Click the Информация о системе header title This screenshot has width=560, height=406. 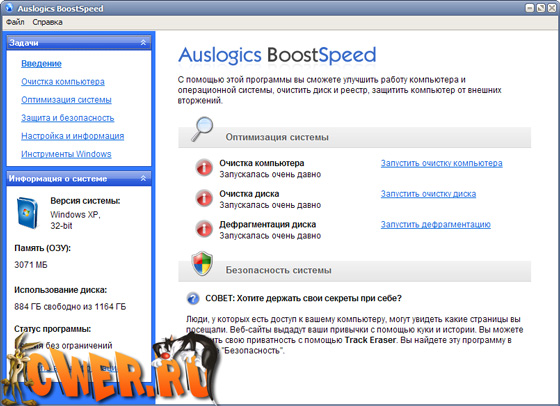[58, 179]
